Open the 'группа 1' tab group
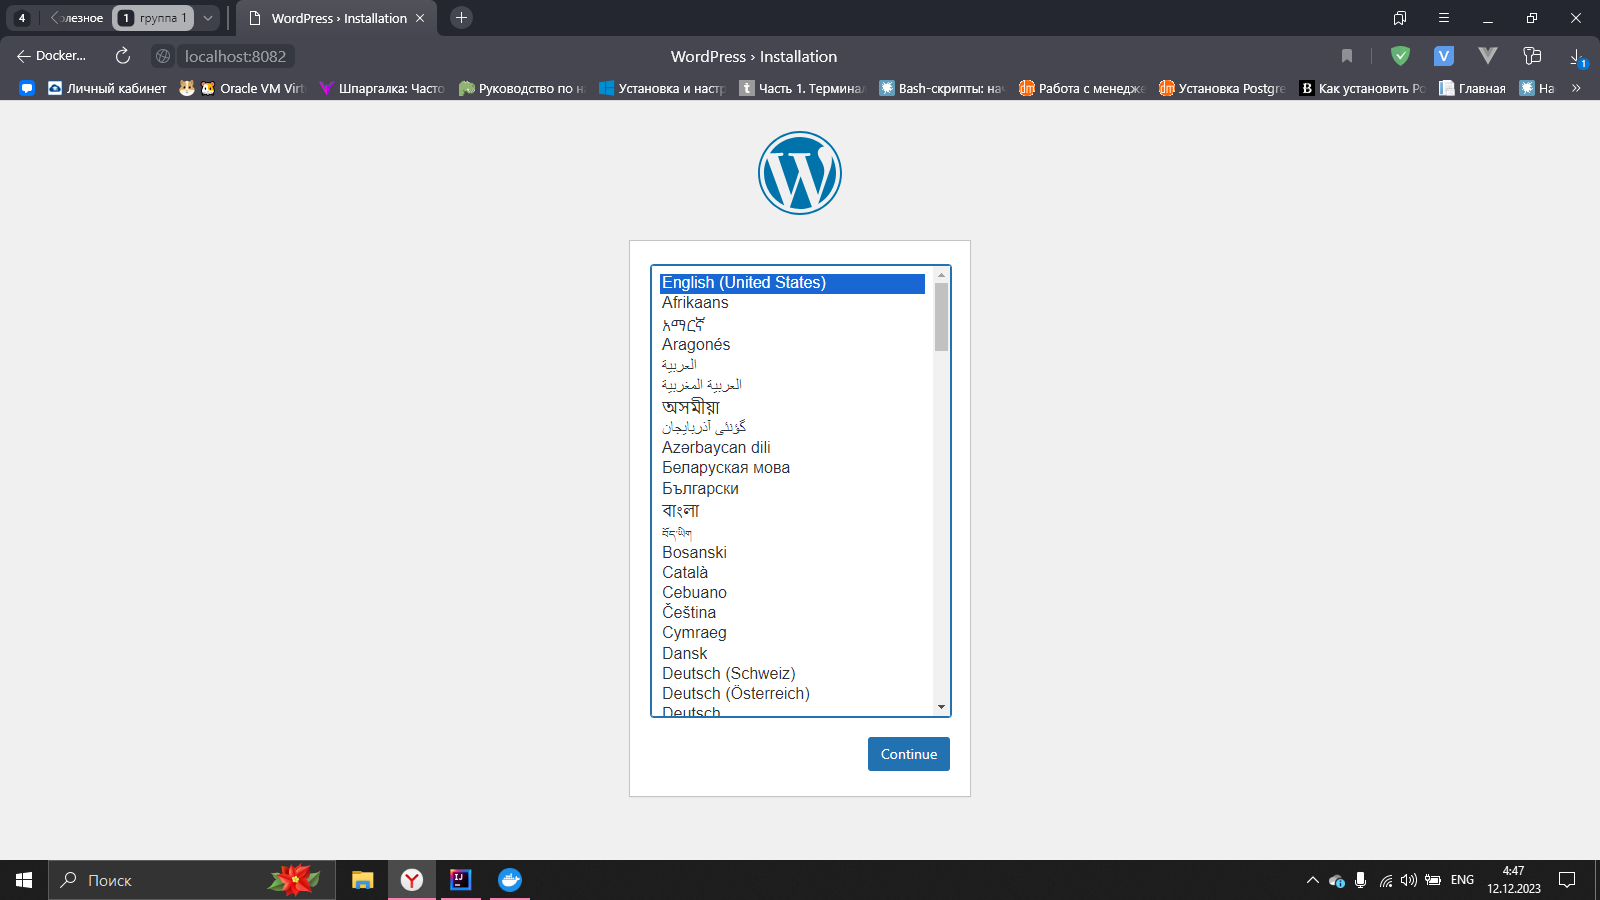This screenshot has height=900, width=1600. coord(153,18)
